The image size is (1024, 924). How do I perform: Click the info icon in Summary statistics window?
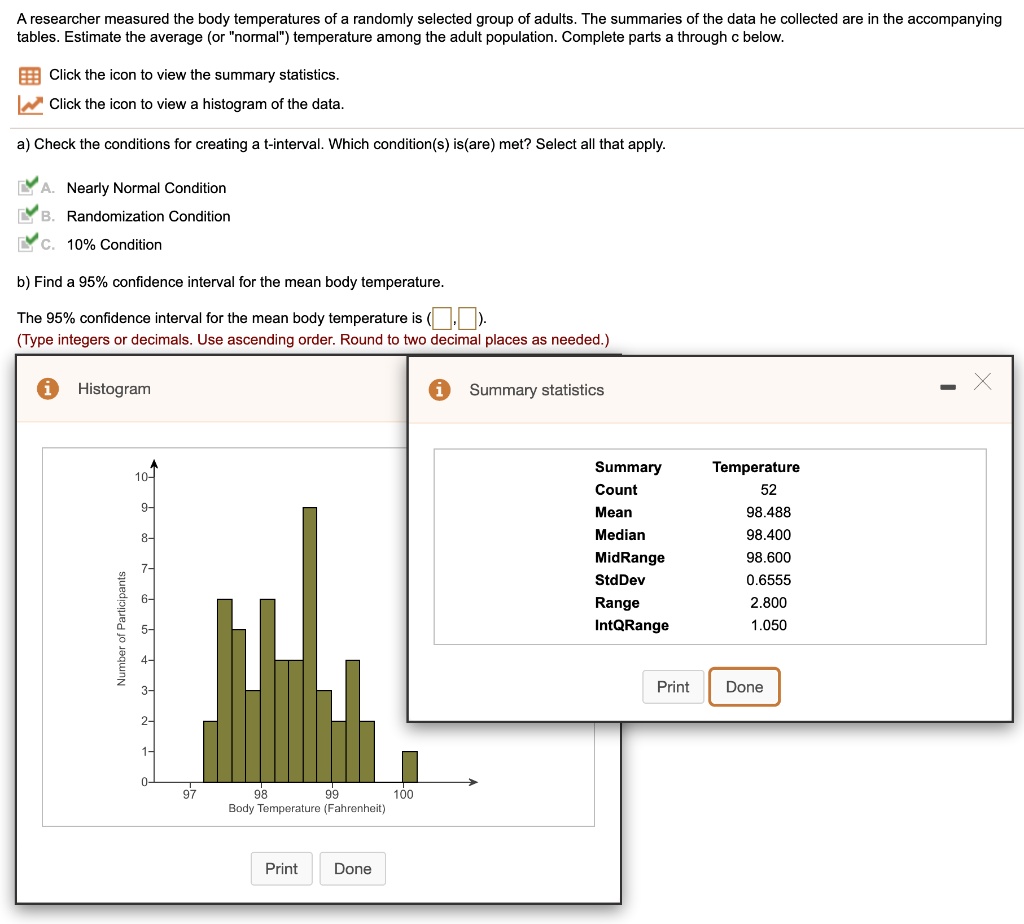[438, 390]
